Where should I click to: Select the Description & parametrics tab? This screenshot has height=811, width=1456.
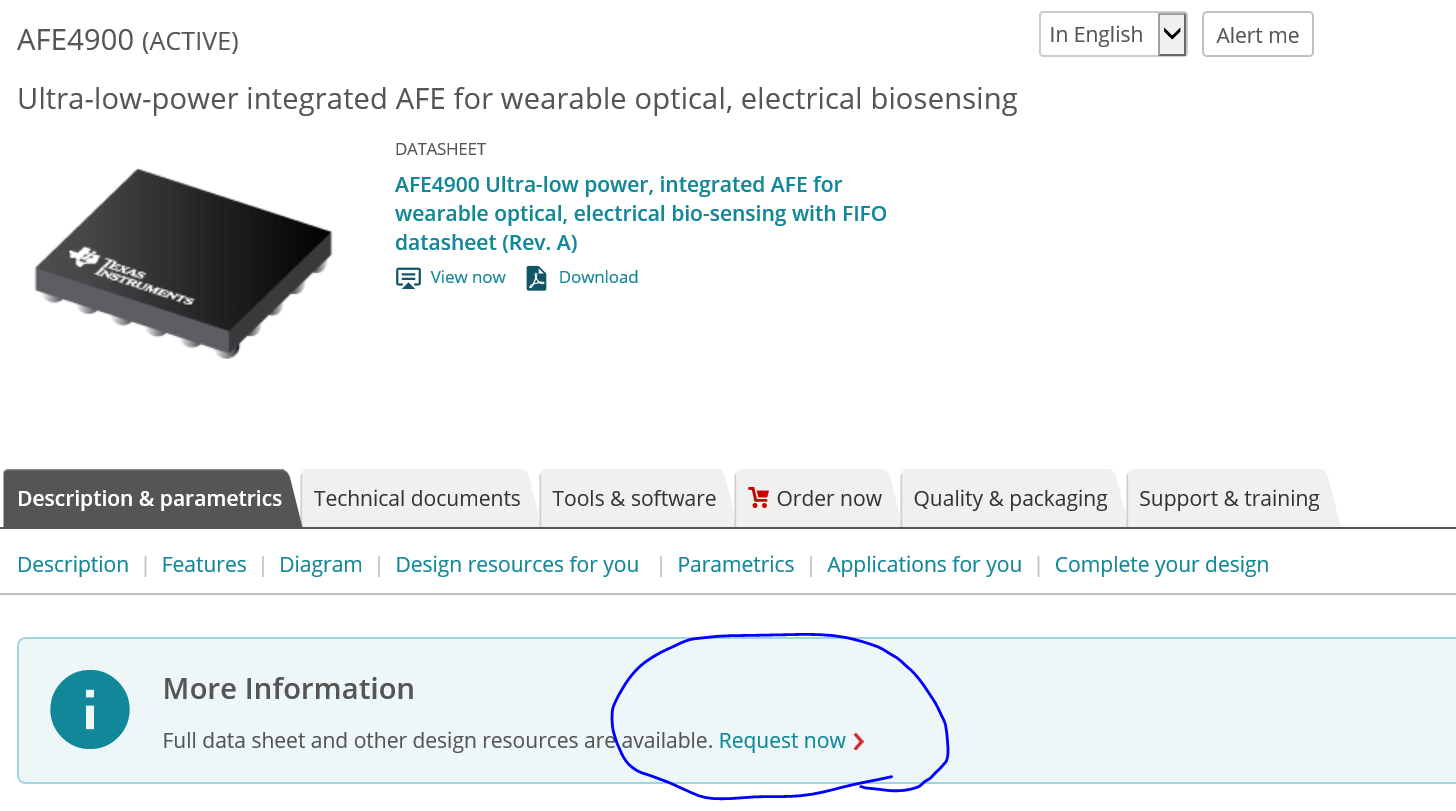(x=150, y=498)
